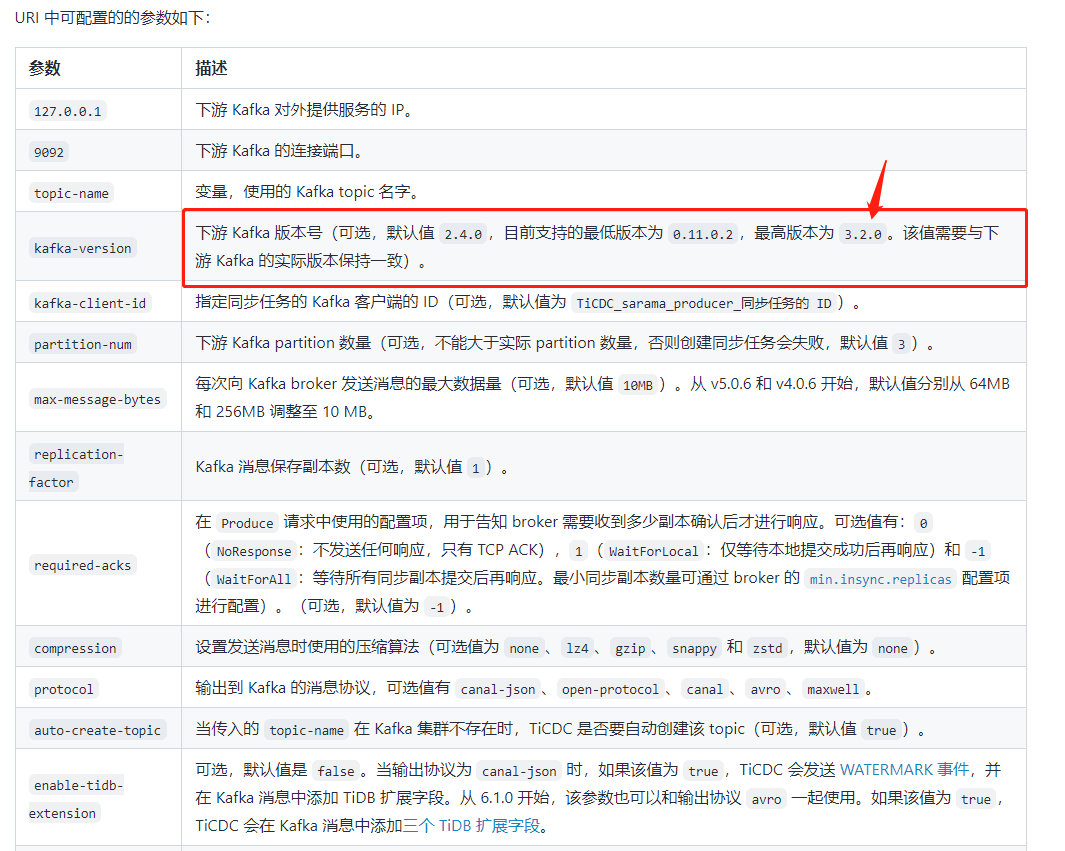The height and width of the screenshot is (851, 1065).
Task: Select the min.insync.replicas code text
Action: tap(880, 579)
